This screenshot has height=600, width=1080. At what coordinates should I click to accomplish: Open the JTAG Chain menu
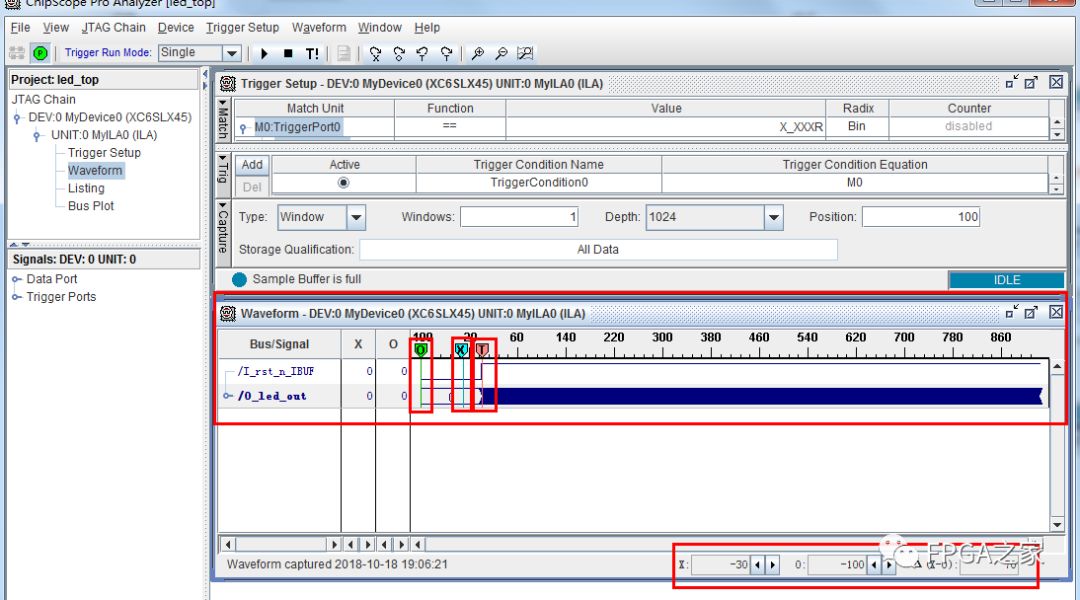pyautogui.click(x=114, y=28)
